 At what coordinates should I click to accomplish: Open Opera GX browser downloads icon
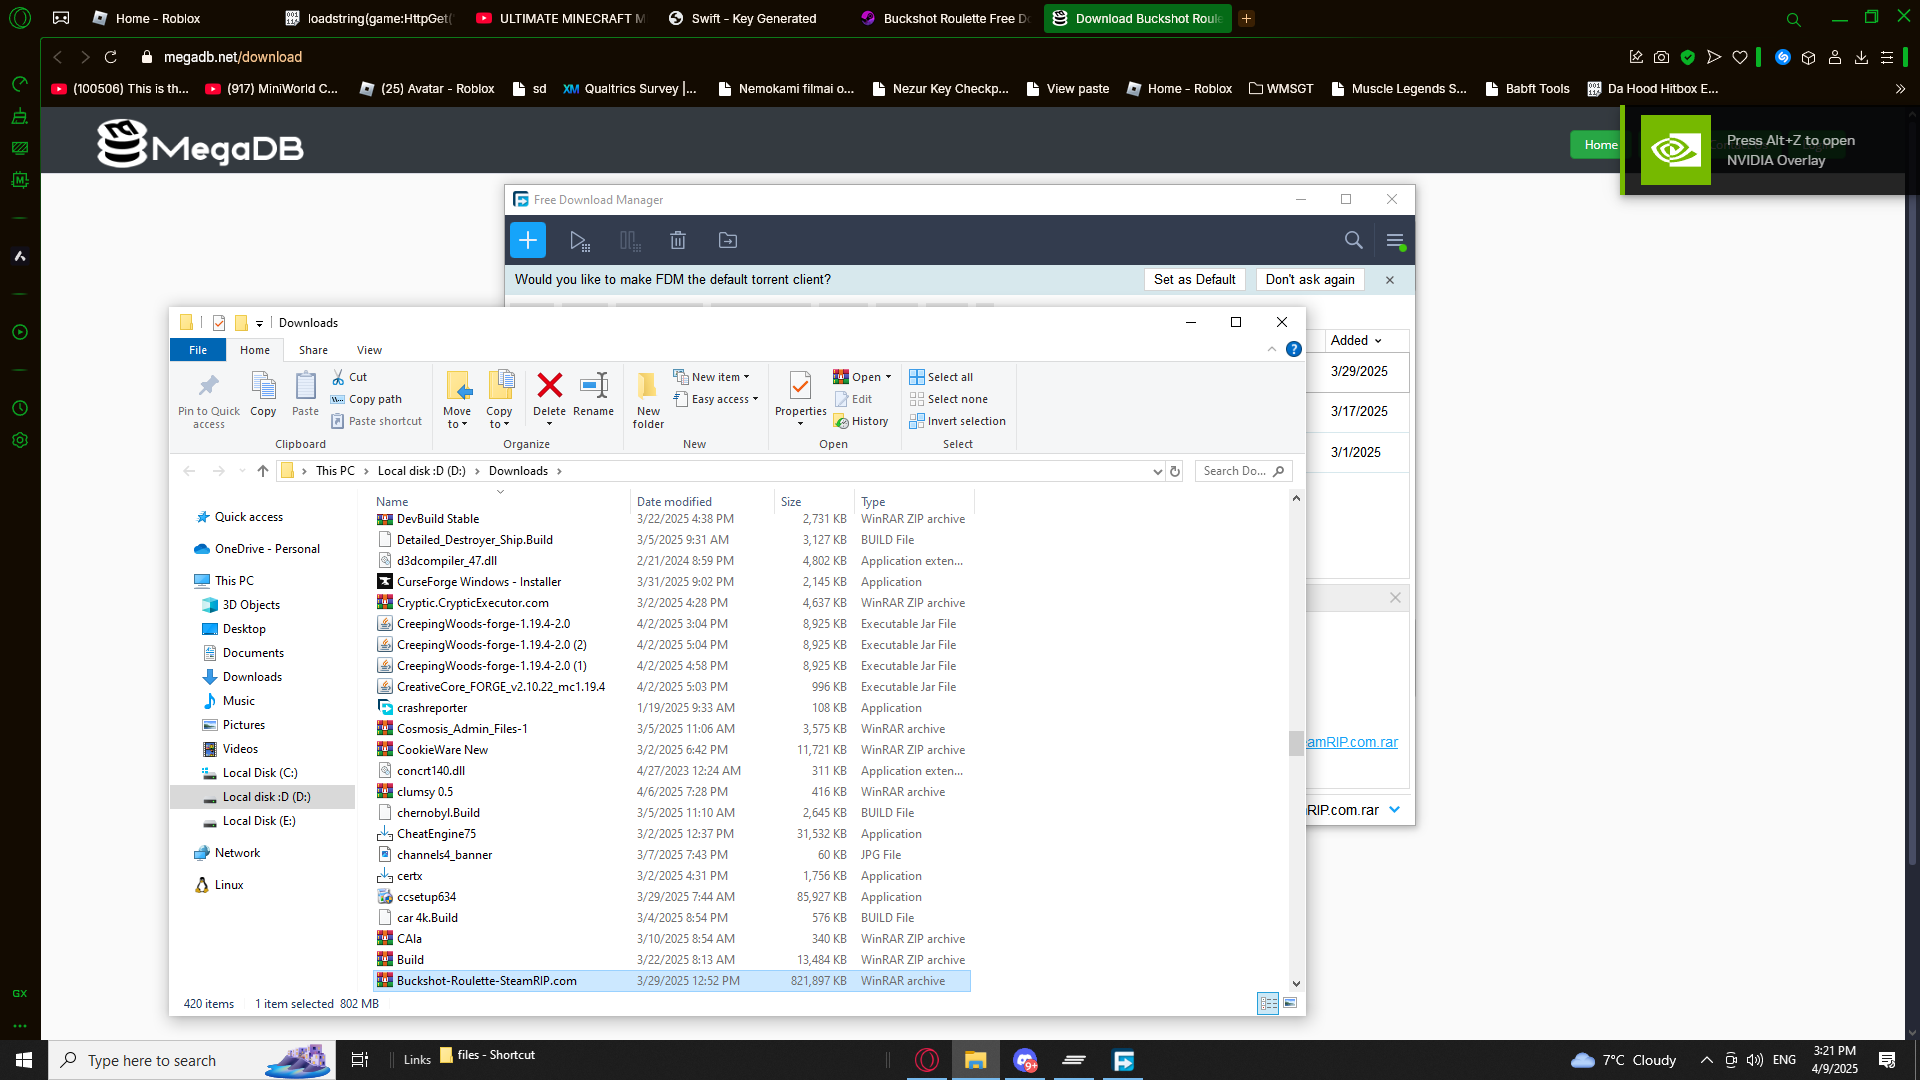click(x=1861, y=57)
